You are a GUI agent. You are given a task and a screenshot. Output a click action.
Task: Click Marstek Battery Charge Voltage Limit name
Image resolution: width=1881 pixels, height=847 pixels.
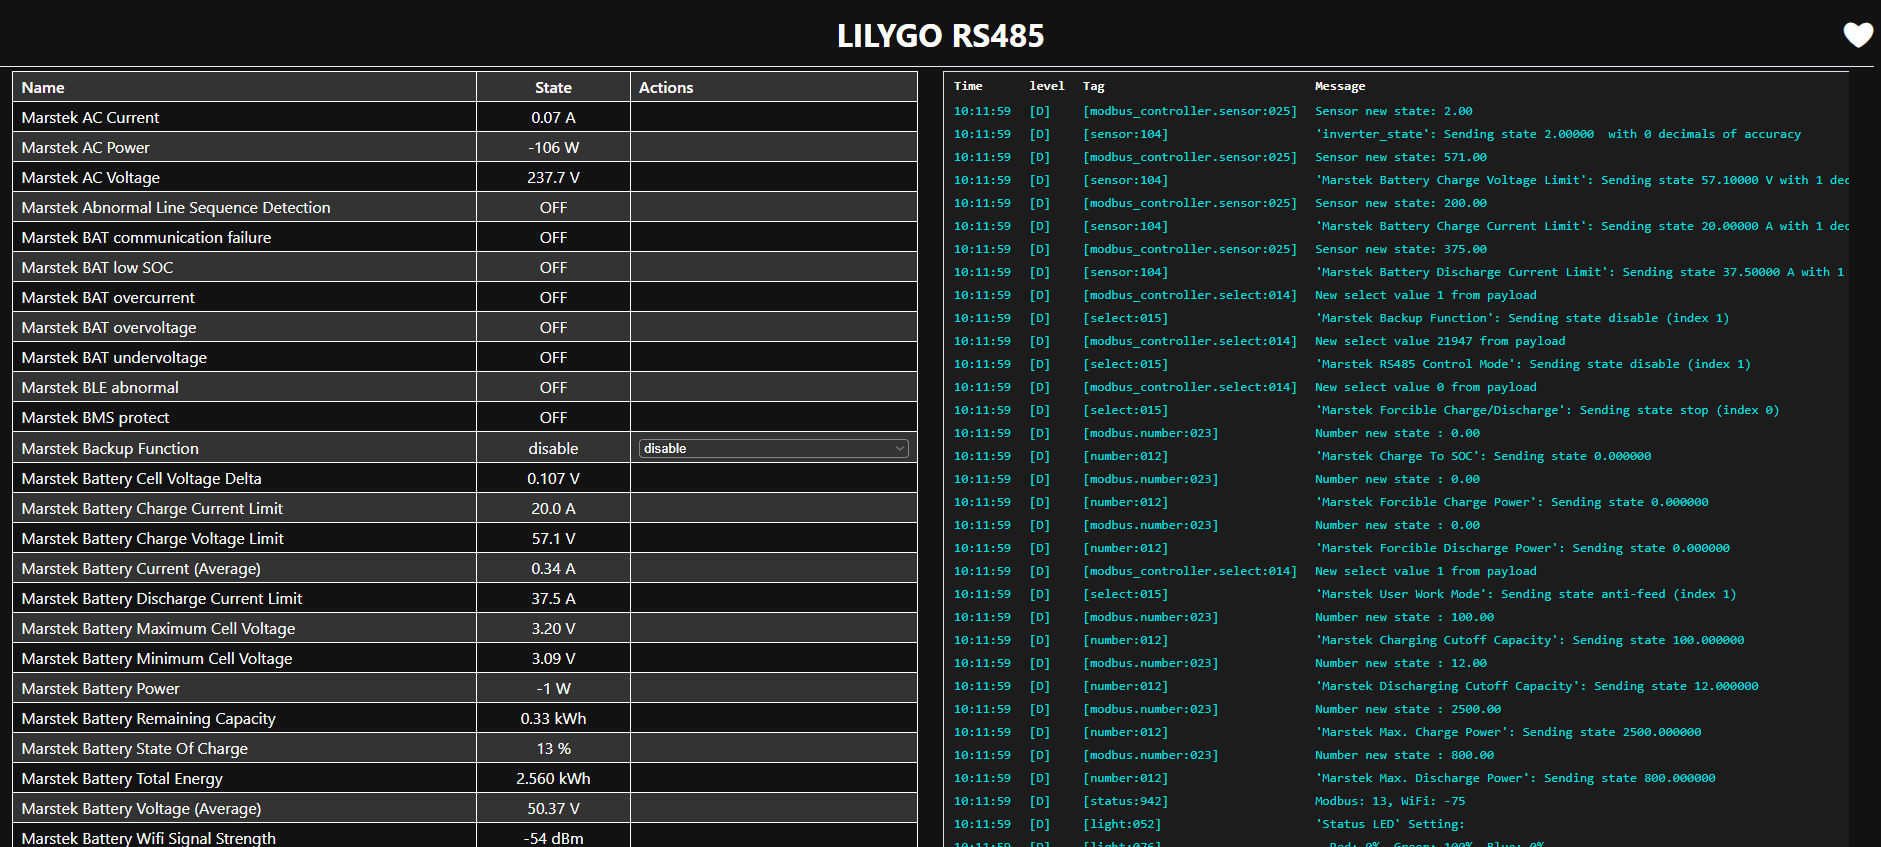[x=152, y=538]
